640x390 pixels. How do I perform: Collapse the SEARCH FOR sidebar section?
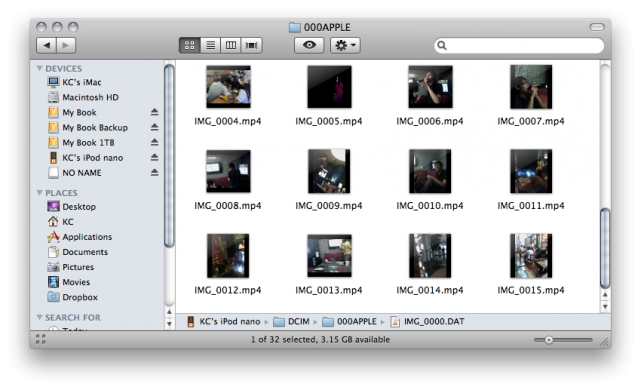point(40,317)
